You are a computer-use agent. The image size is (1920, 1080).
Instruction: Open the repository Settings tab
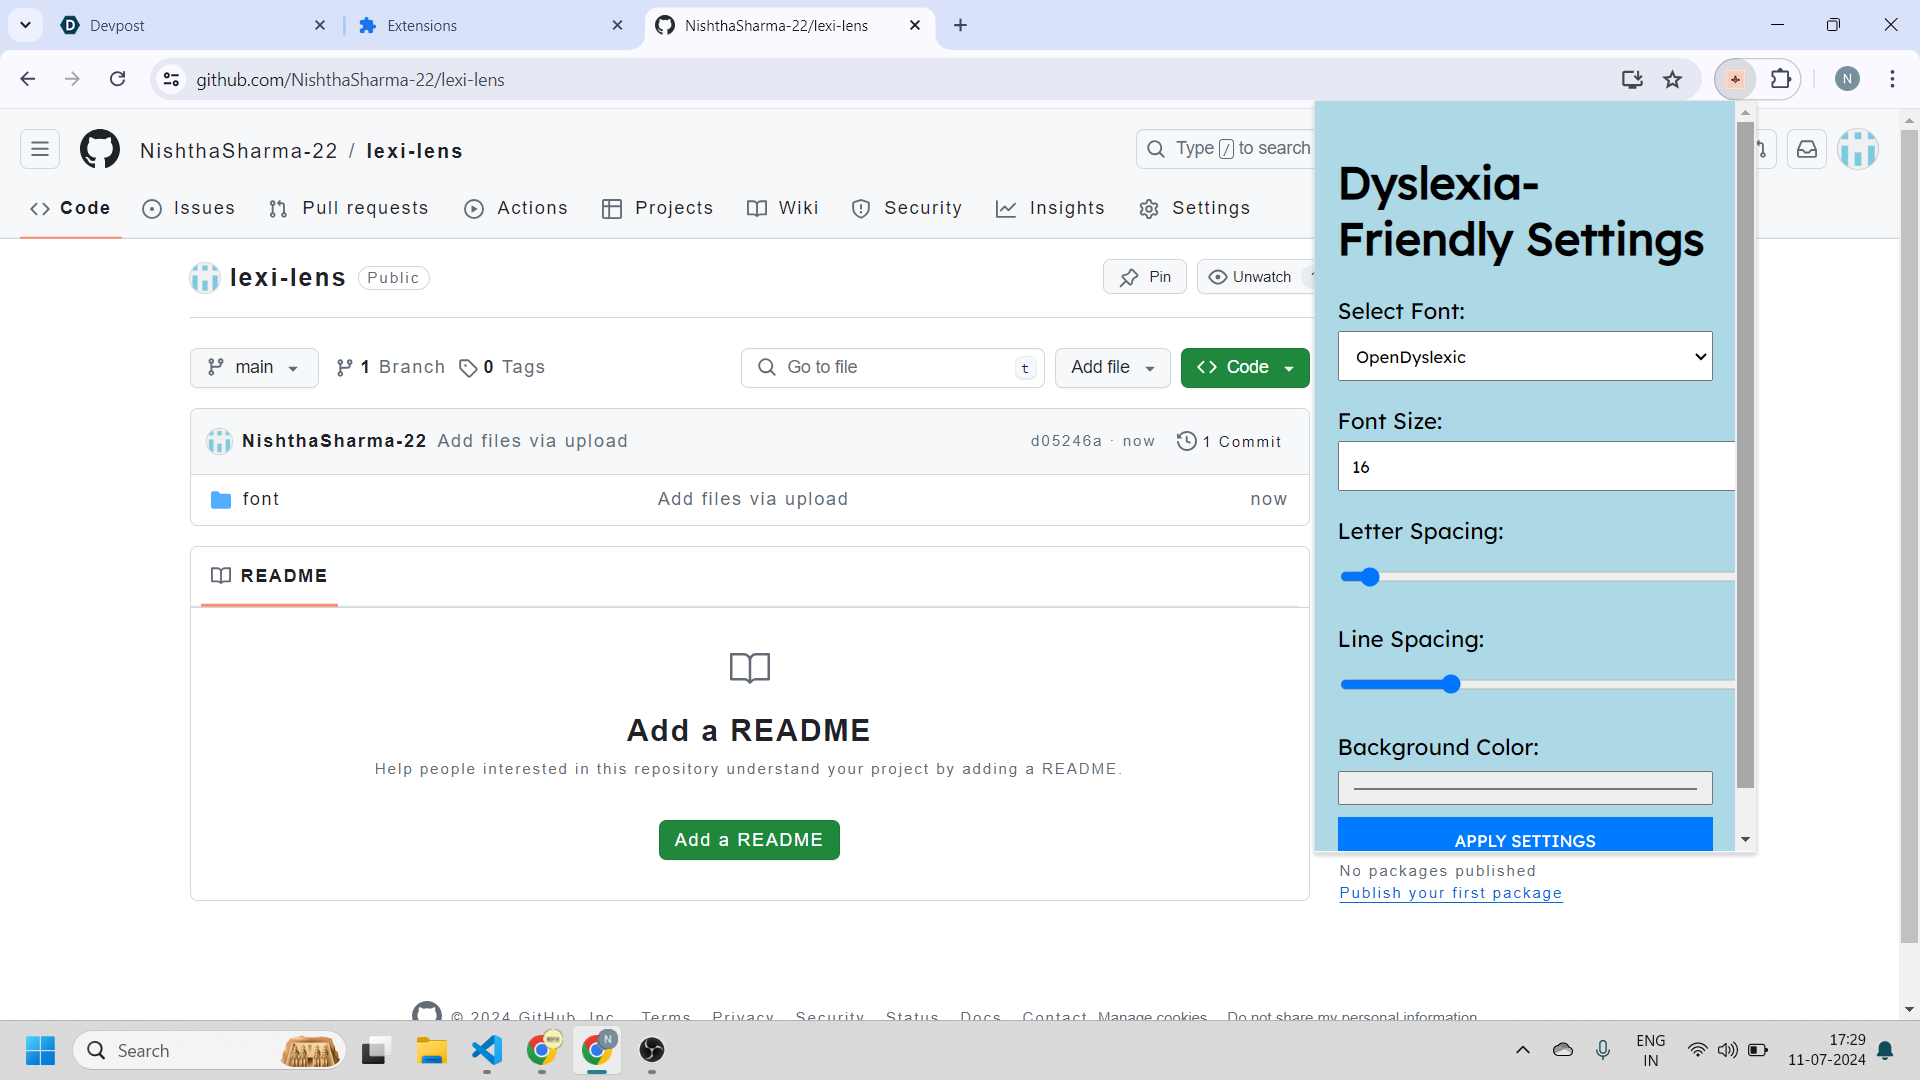1195,208
